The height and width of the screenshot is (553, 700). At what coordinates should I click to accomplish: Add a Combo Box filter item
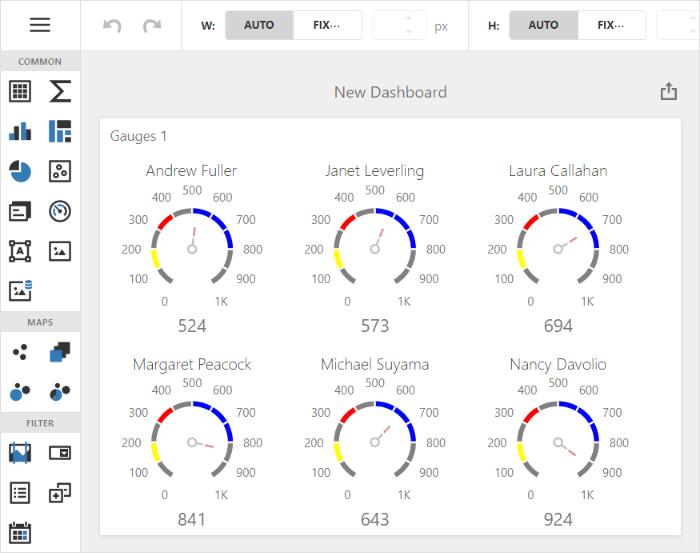(x=60, y=453)
